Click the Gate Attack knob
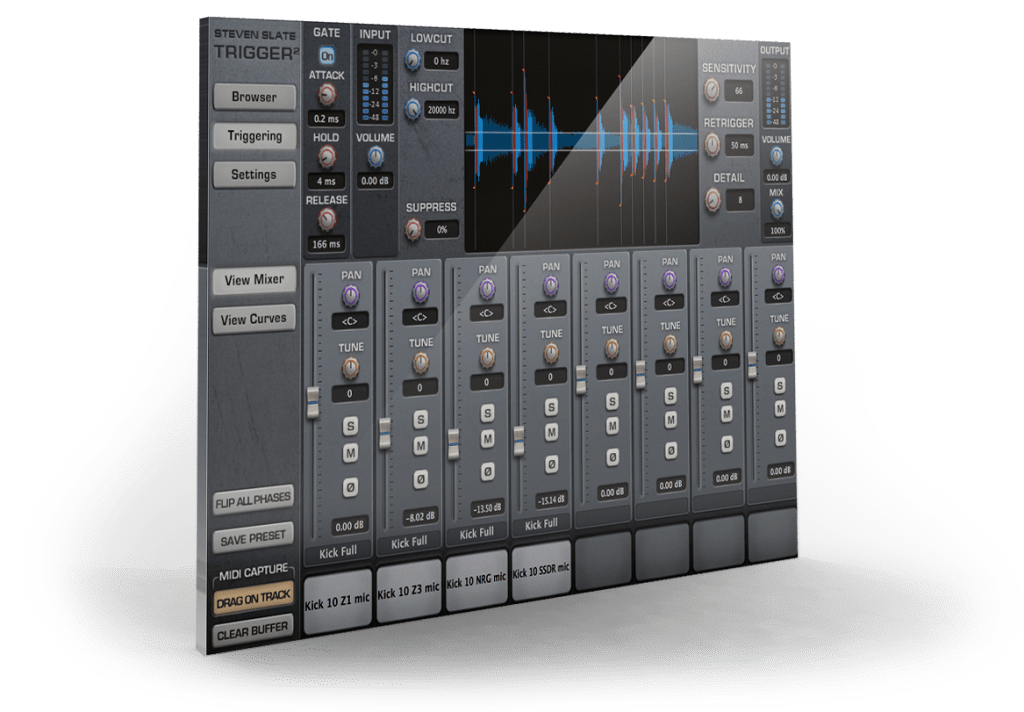The height and width of the screenshot is (712, 1024). (x=326, y=95)
